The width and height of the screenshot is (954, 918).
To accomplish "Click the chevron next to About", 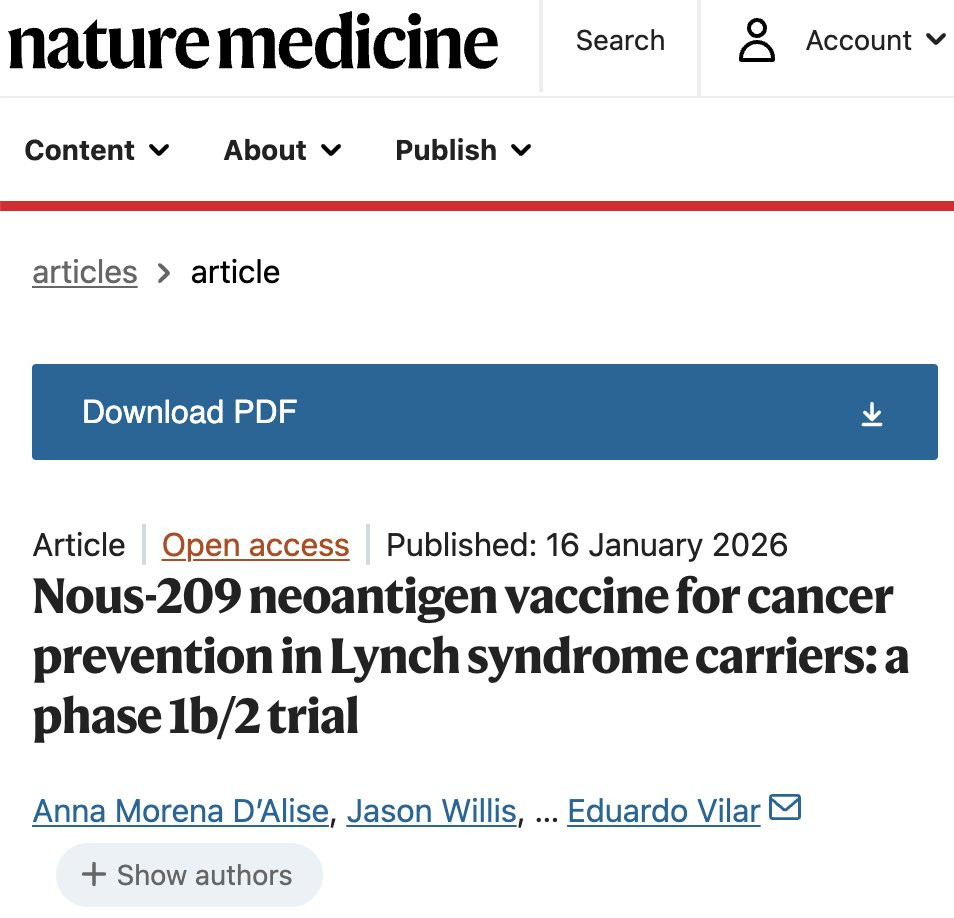I will pos(332,150).
